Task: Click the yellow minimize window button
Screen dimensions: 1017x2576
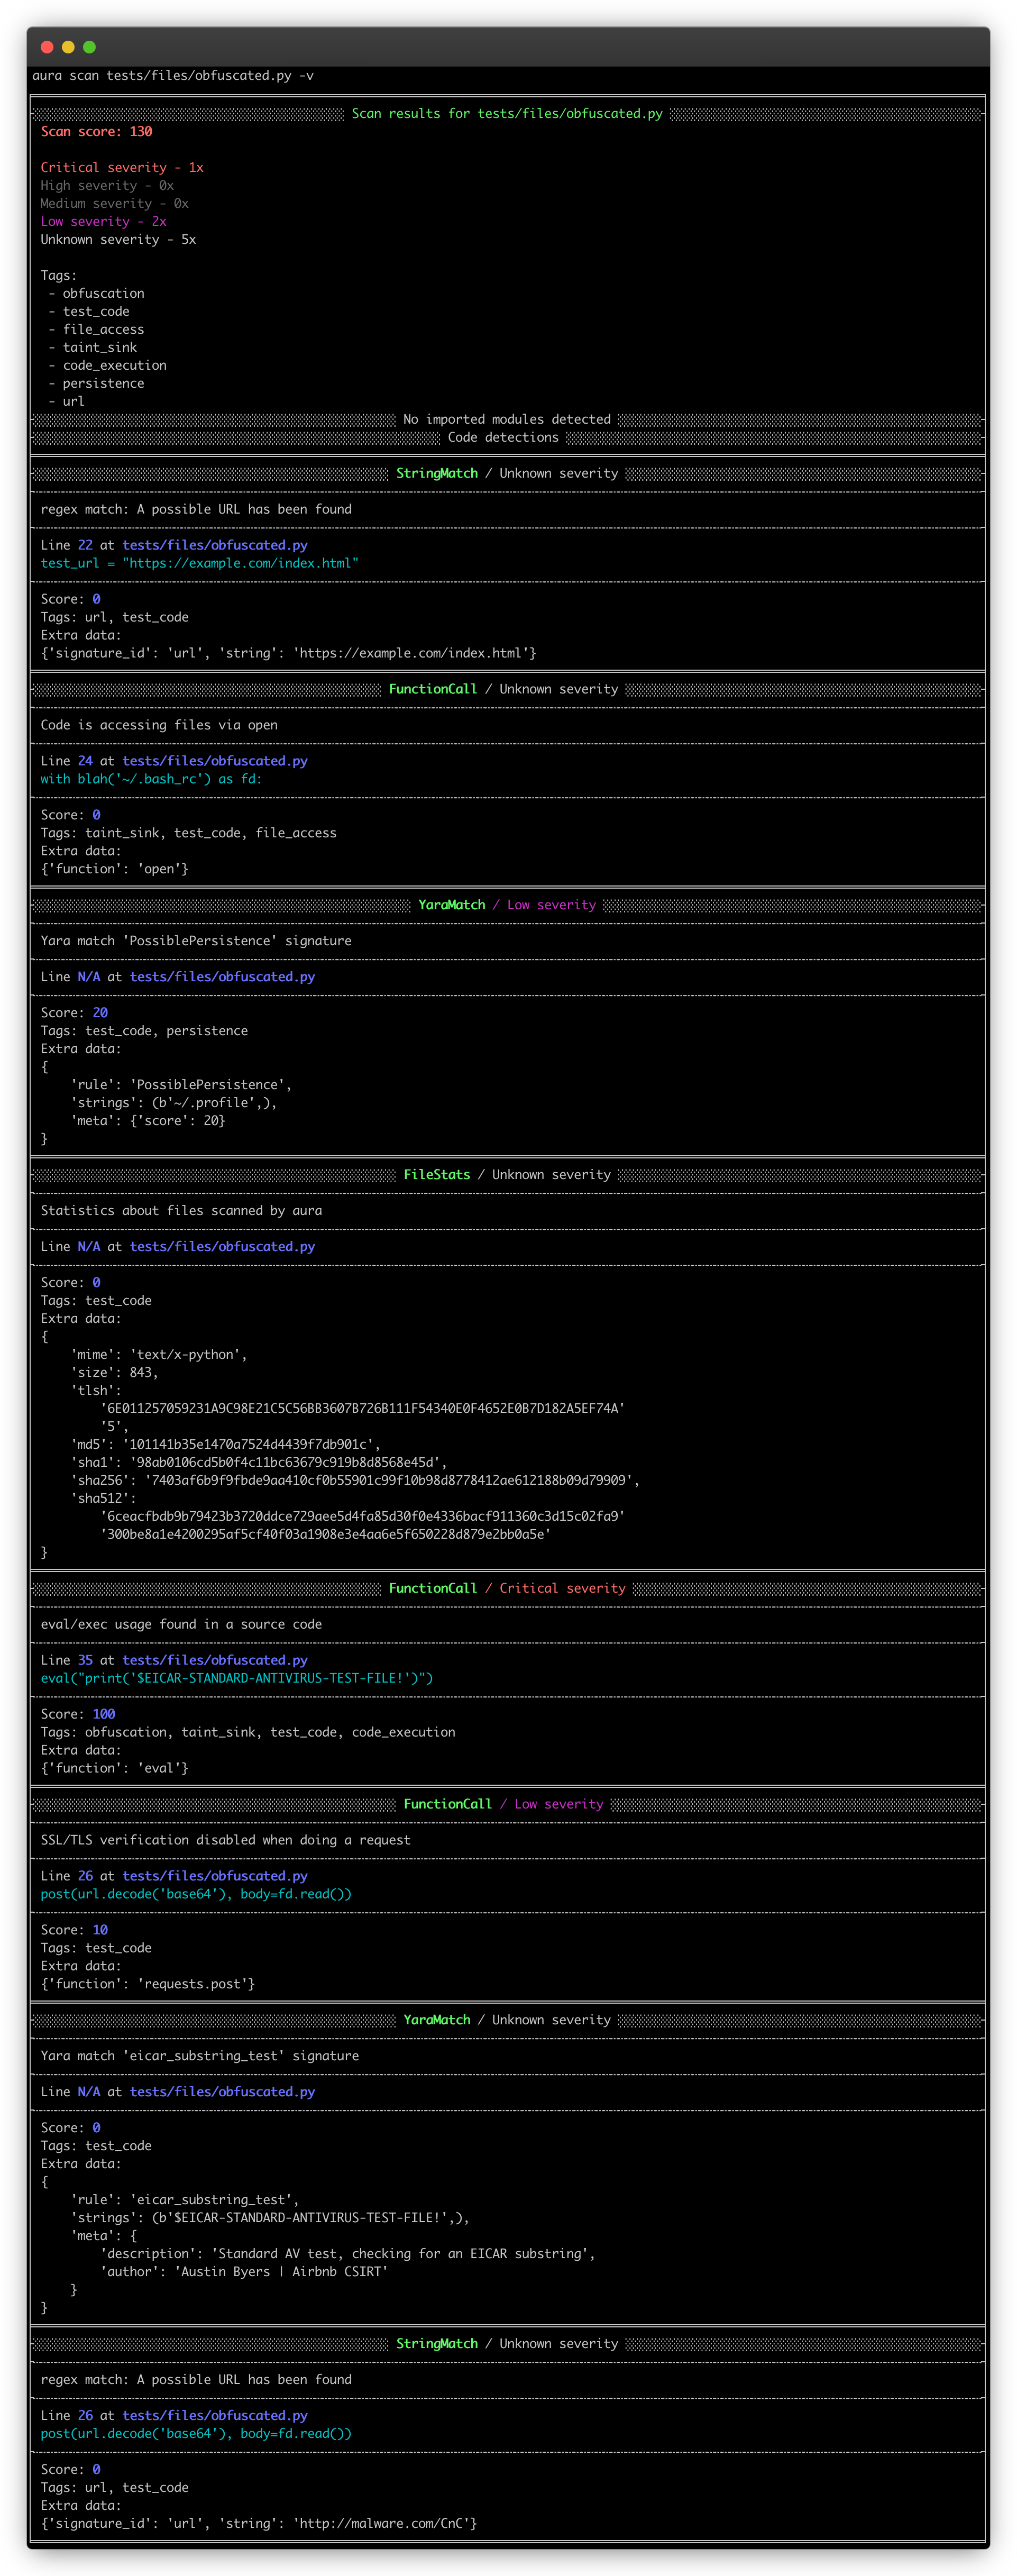Action: point(68,47)
